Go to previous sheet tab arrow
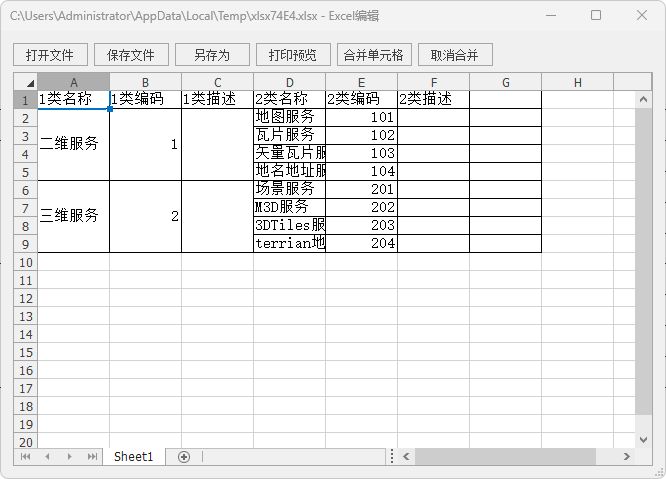Screen dimensions: 666x479 [46, 457]
